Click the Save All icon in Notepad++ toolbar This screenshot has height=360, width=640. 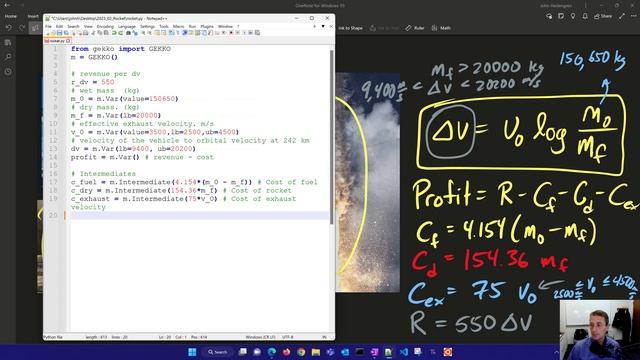pyautogui.click(x=66, y=33)
